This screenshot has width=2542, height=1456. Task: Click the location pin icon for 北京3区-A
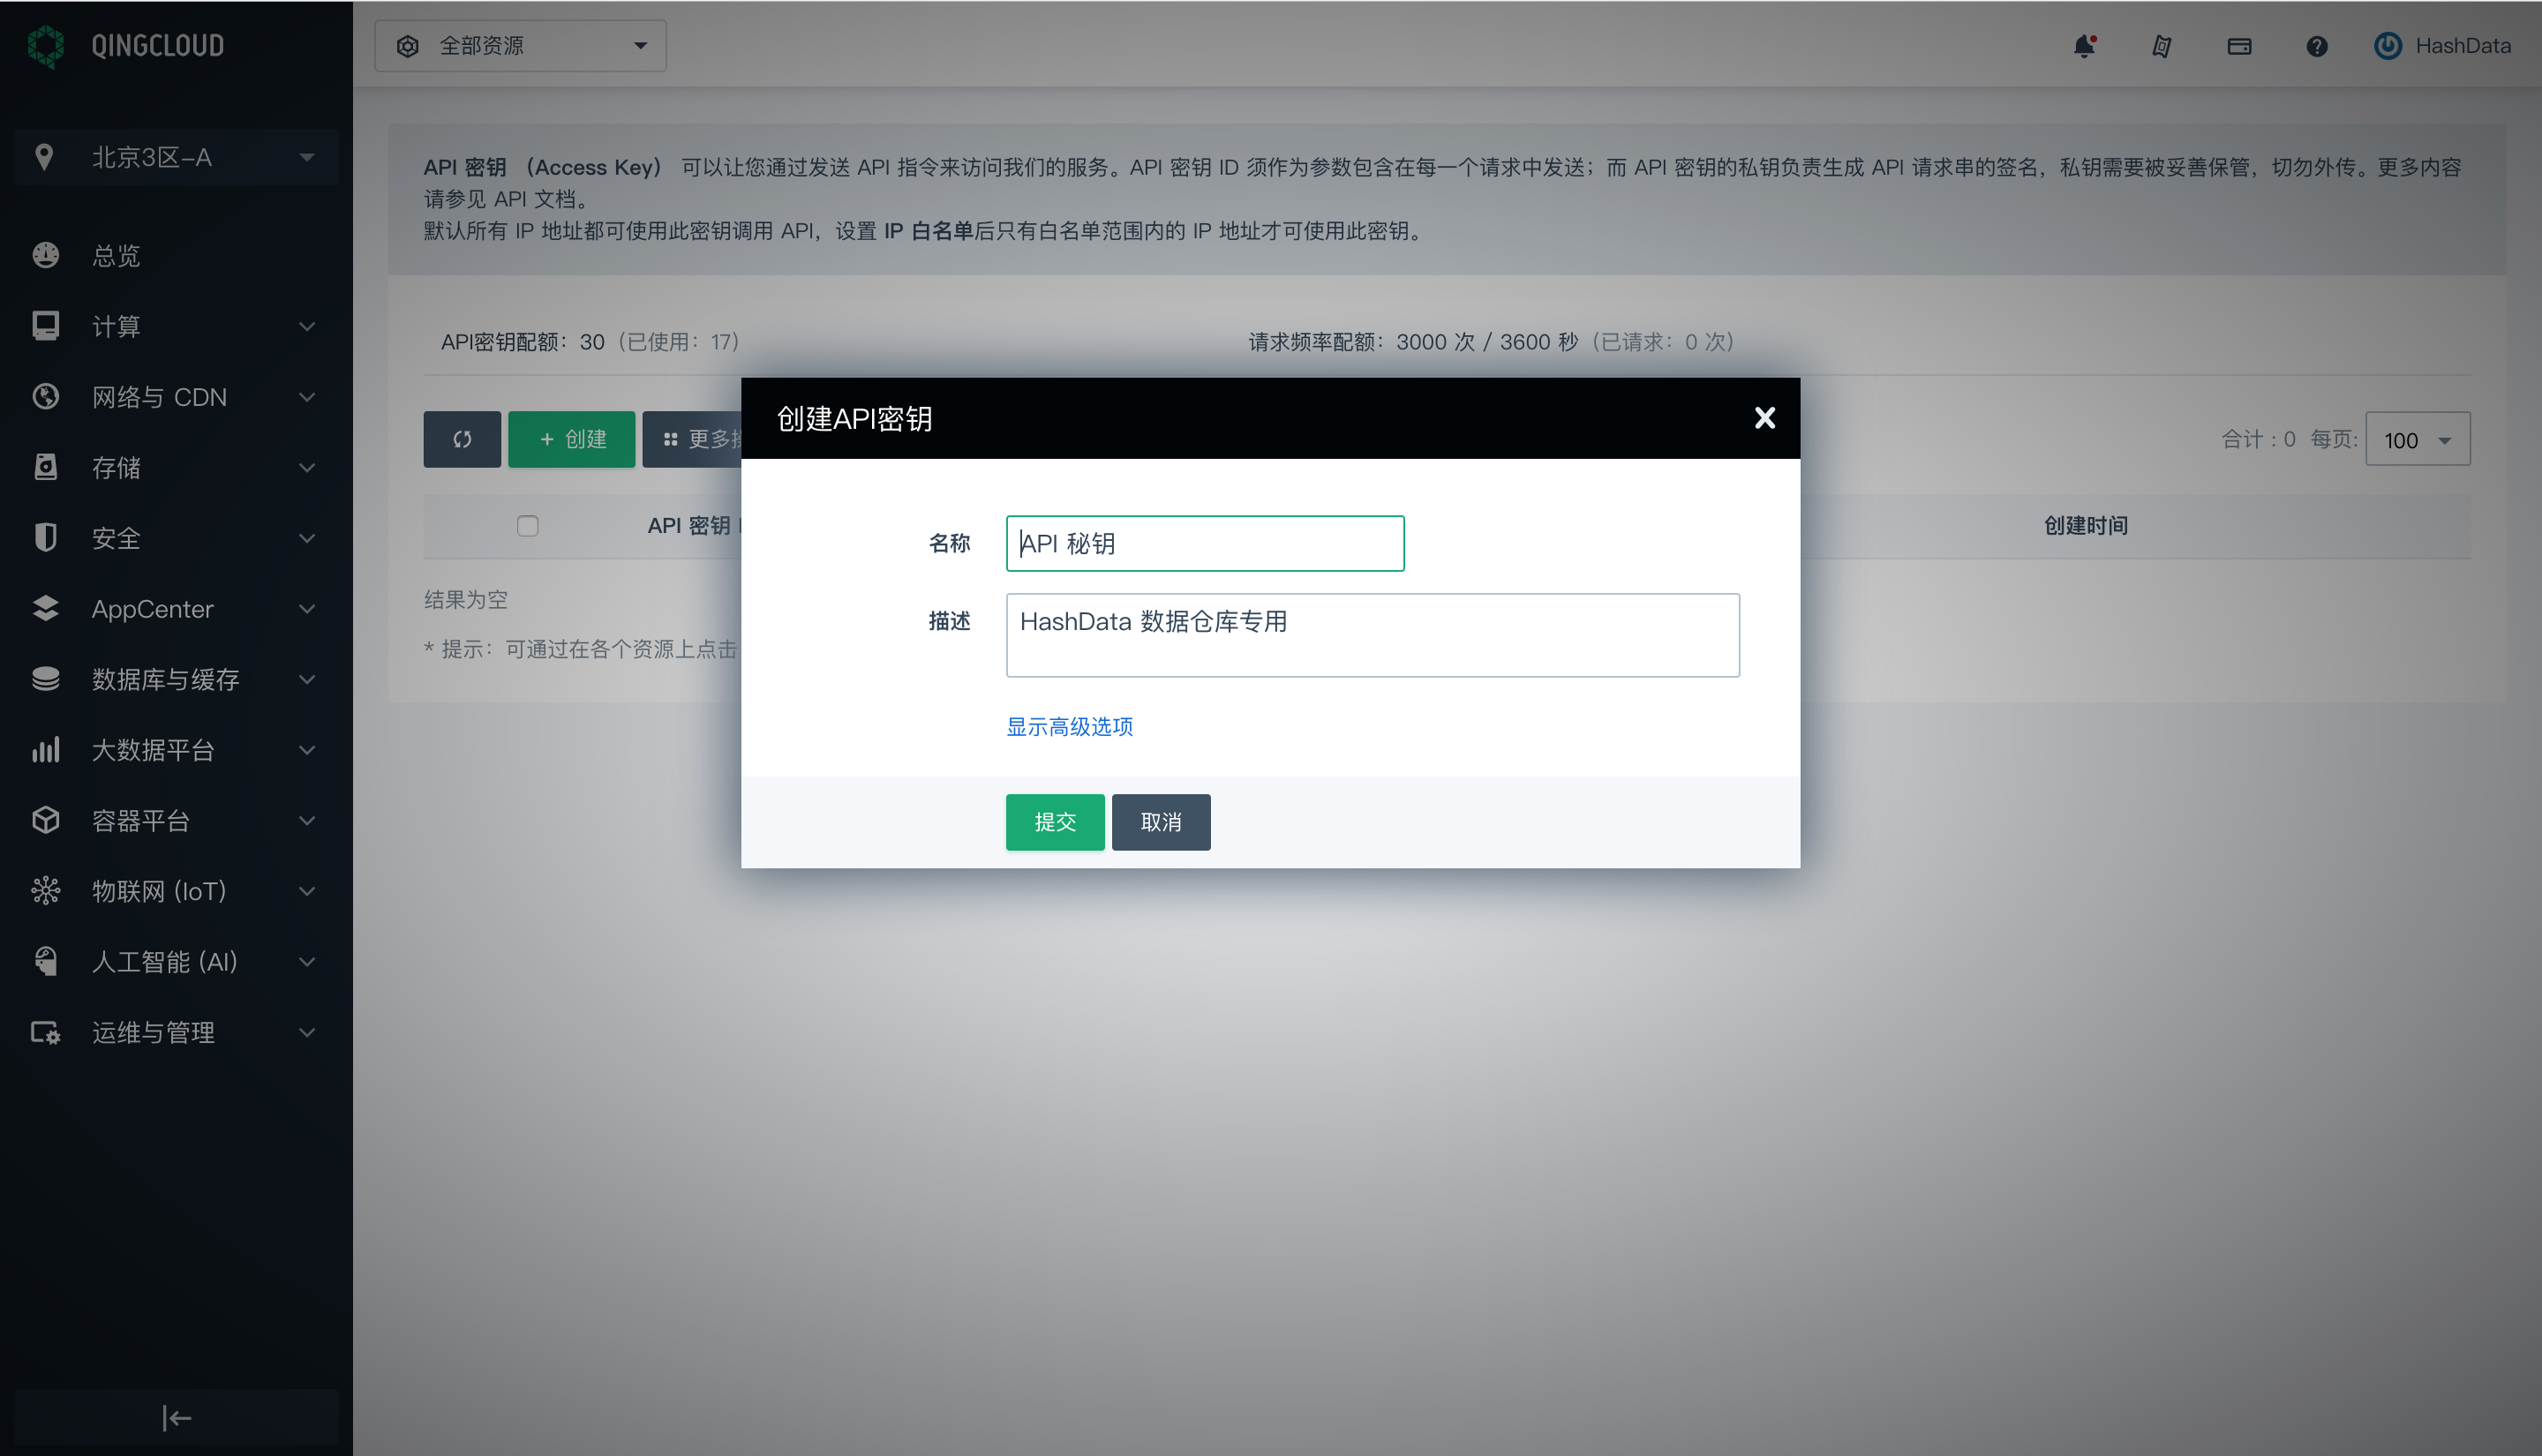(44, 157)
